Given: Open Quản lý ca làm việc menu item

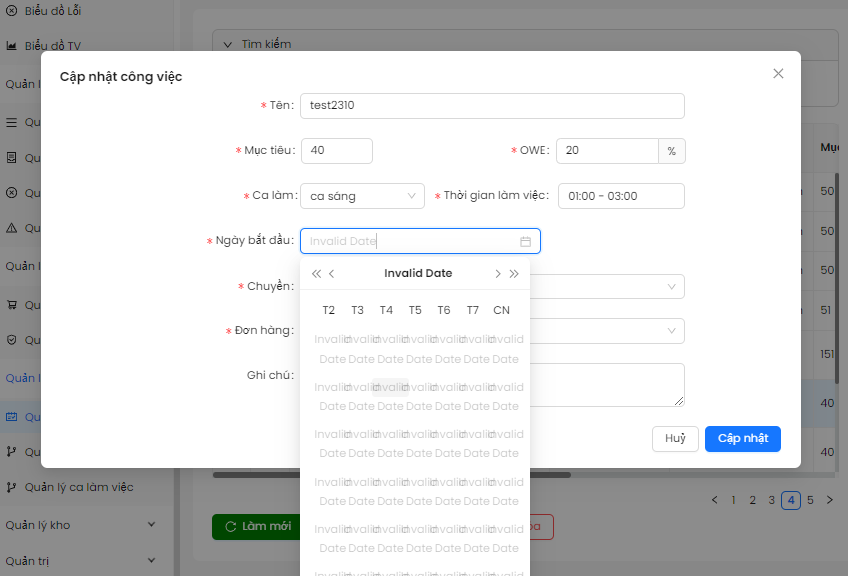Looking at the screenshot, I should 79,487.
